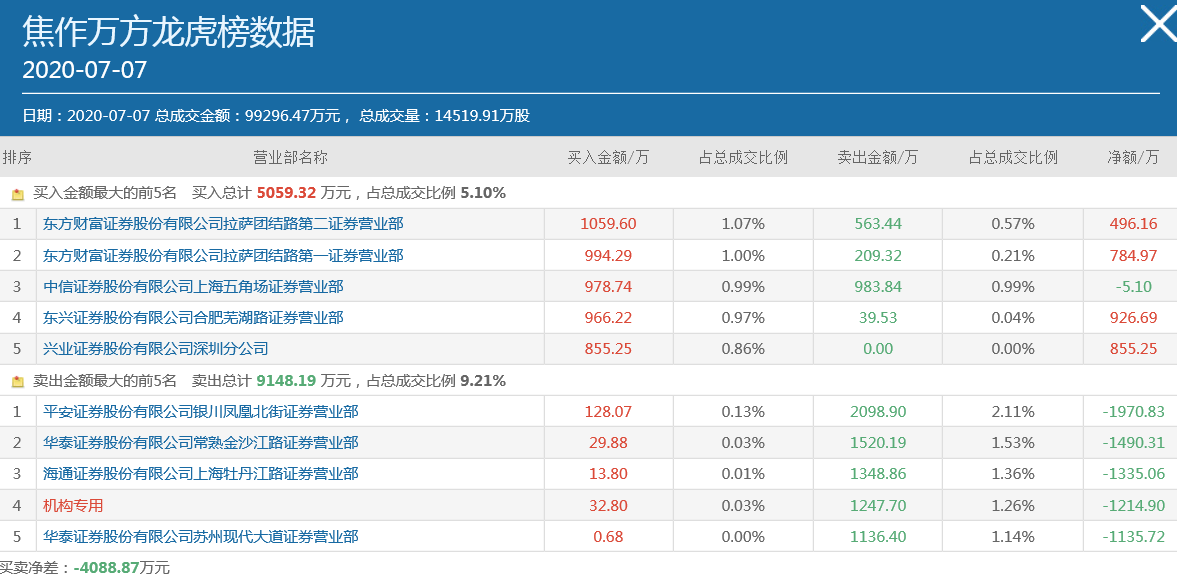The height and width of the screenshot is (577, 1177).
Task: Open 海通证券上海牡丹江路证券营业部 link
Action: 200,473
